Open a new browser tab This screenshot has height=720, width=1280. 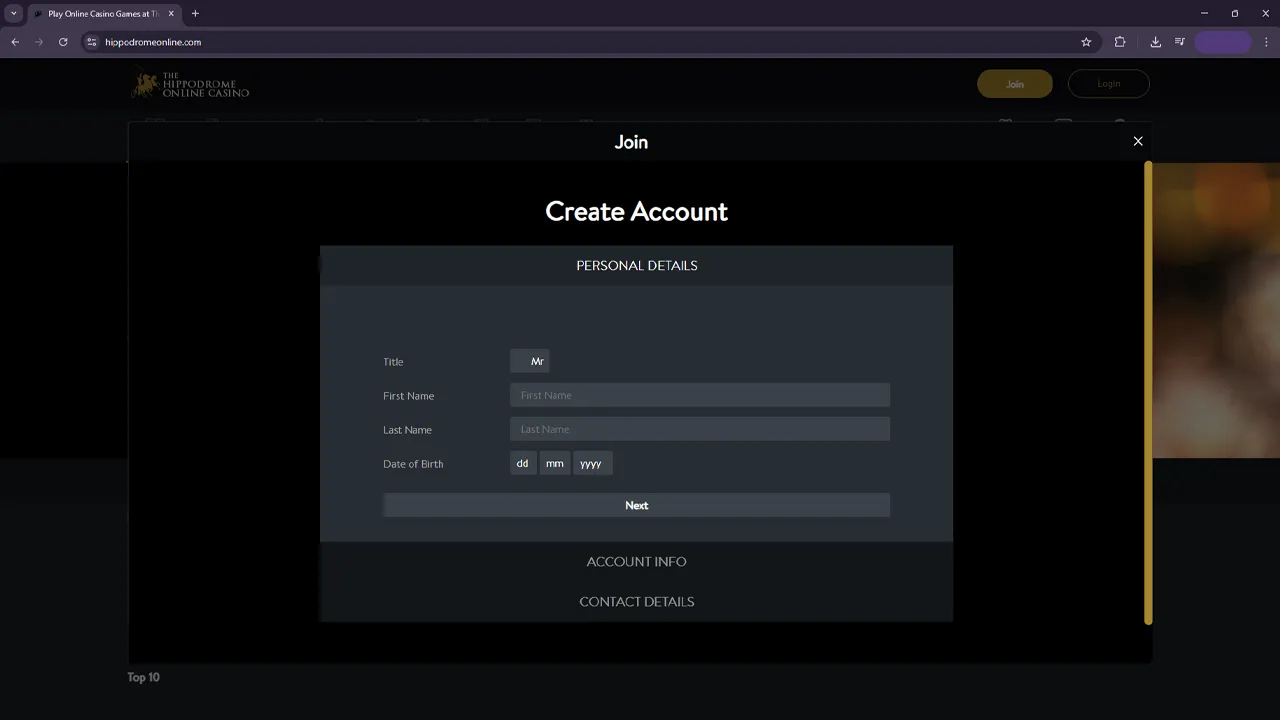195,14
